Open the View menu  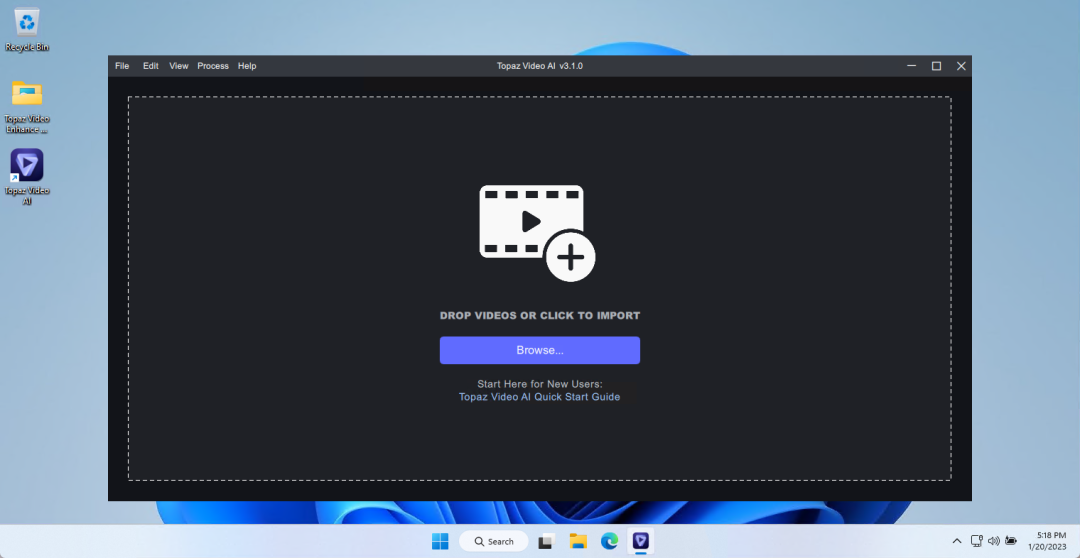click(x=178, y=66)
